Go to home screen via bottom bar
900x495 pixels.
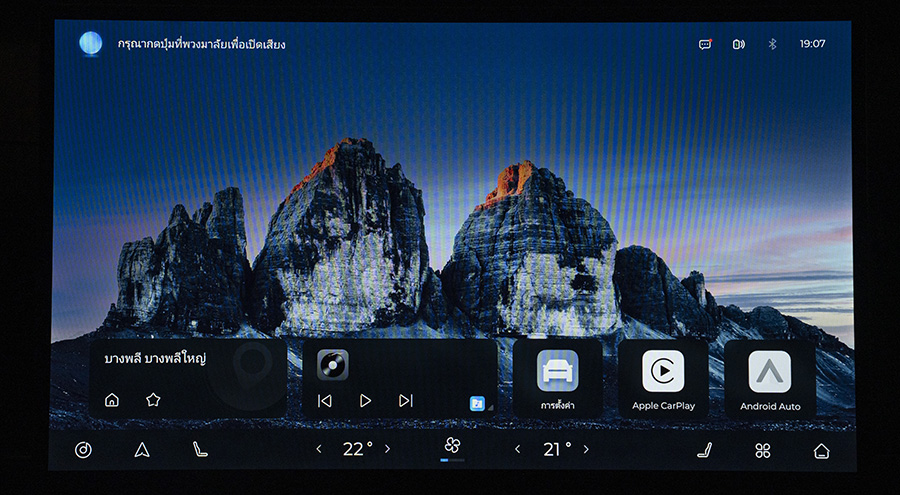pos(821,450)
